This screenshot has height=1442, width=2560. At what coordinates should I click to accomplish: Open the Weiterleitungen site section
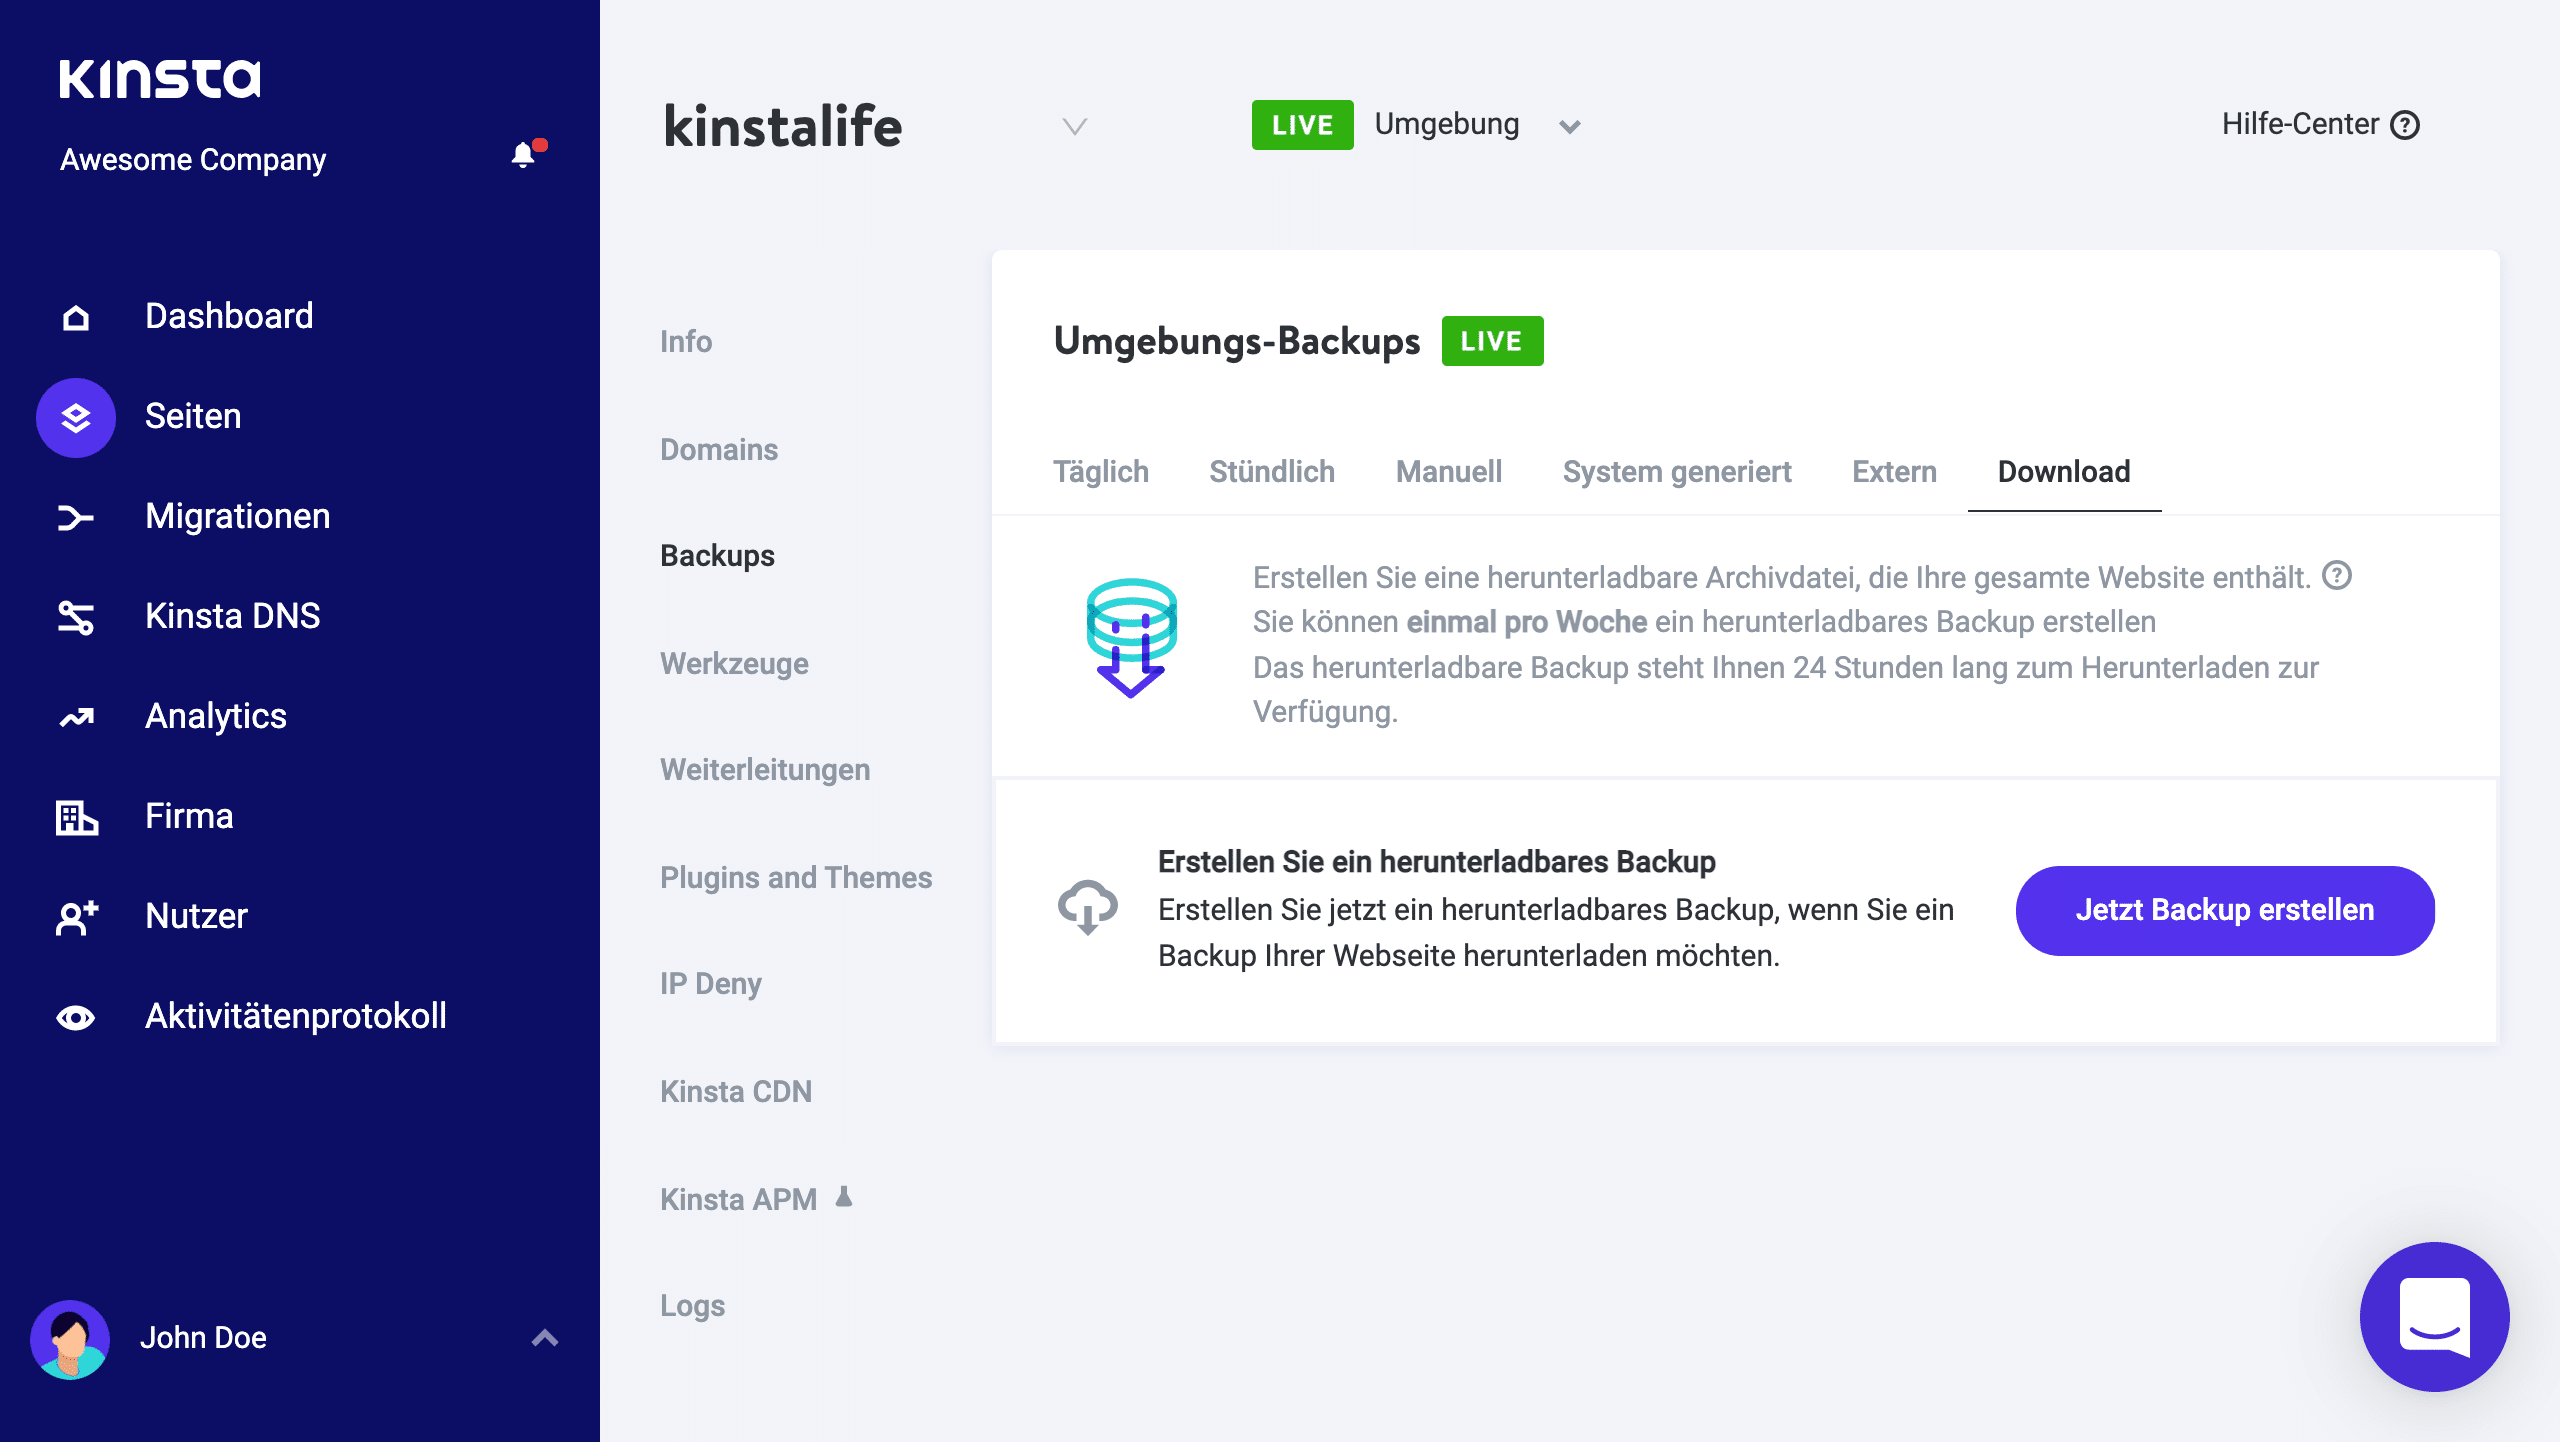coord(765,770)
